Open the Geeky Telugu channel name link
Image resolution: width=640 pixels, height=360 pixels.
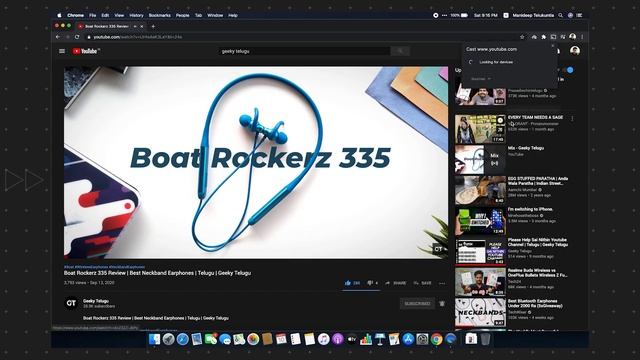(96, 301)
